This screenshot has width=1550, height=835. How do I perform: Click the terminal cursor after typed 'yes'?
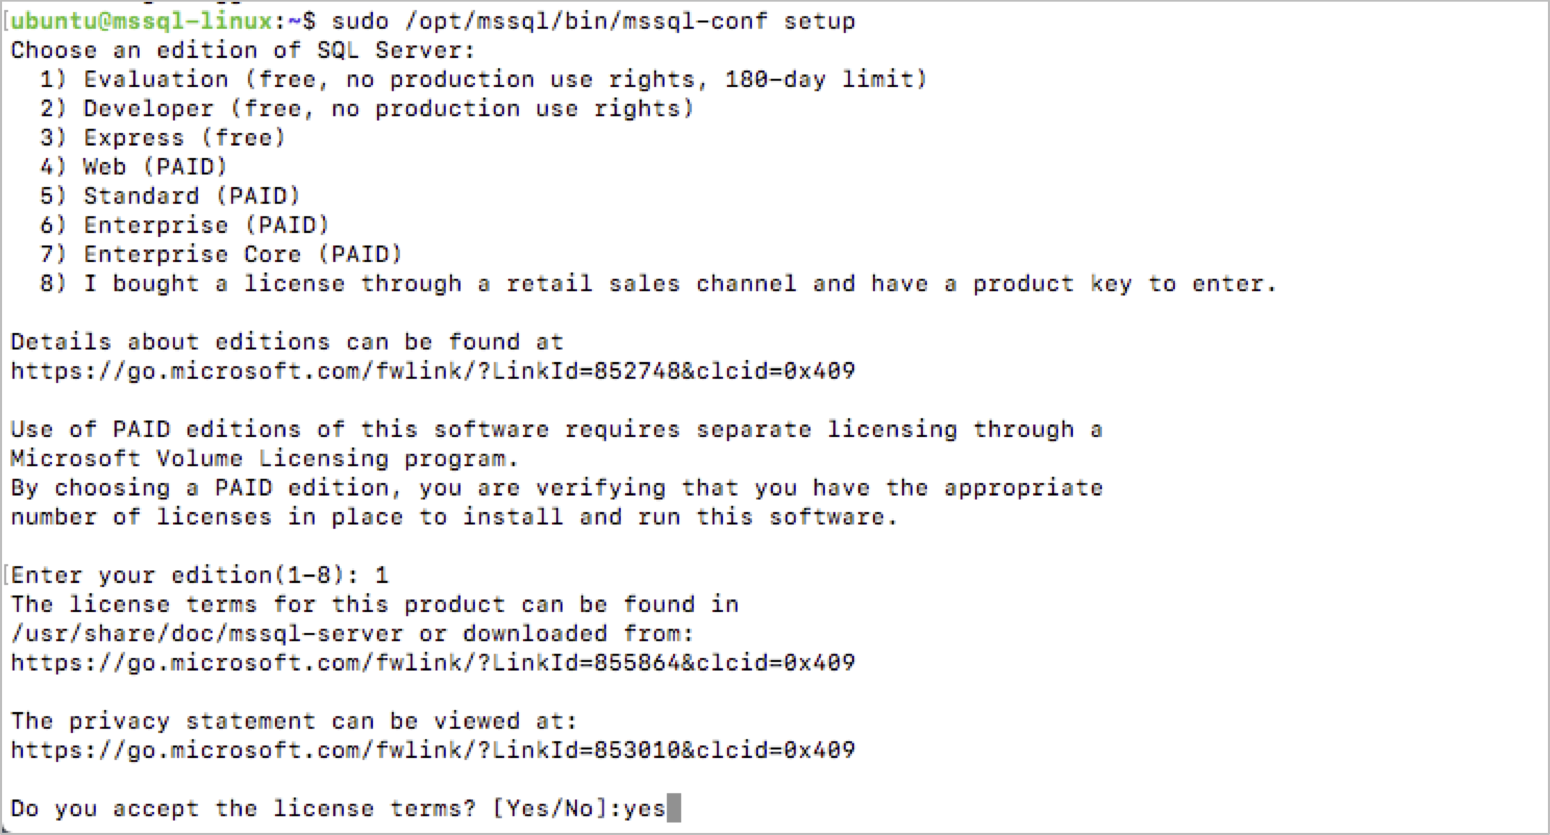pyautogui.click(x=674, y=808)
